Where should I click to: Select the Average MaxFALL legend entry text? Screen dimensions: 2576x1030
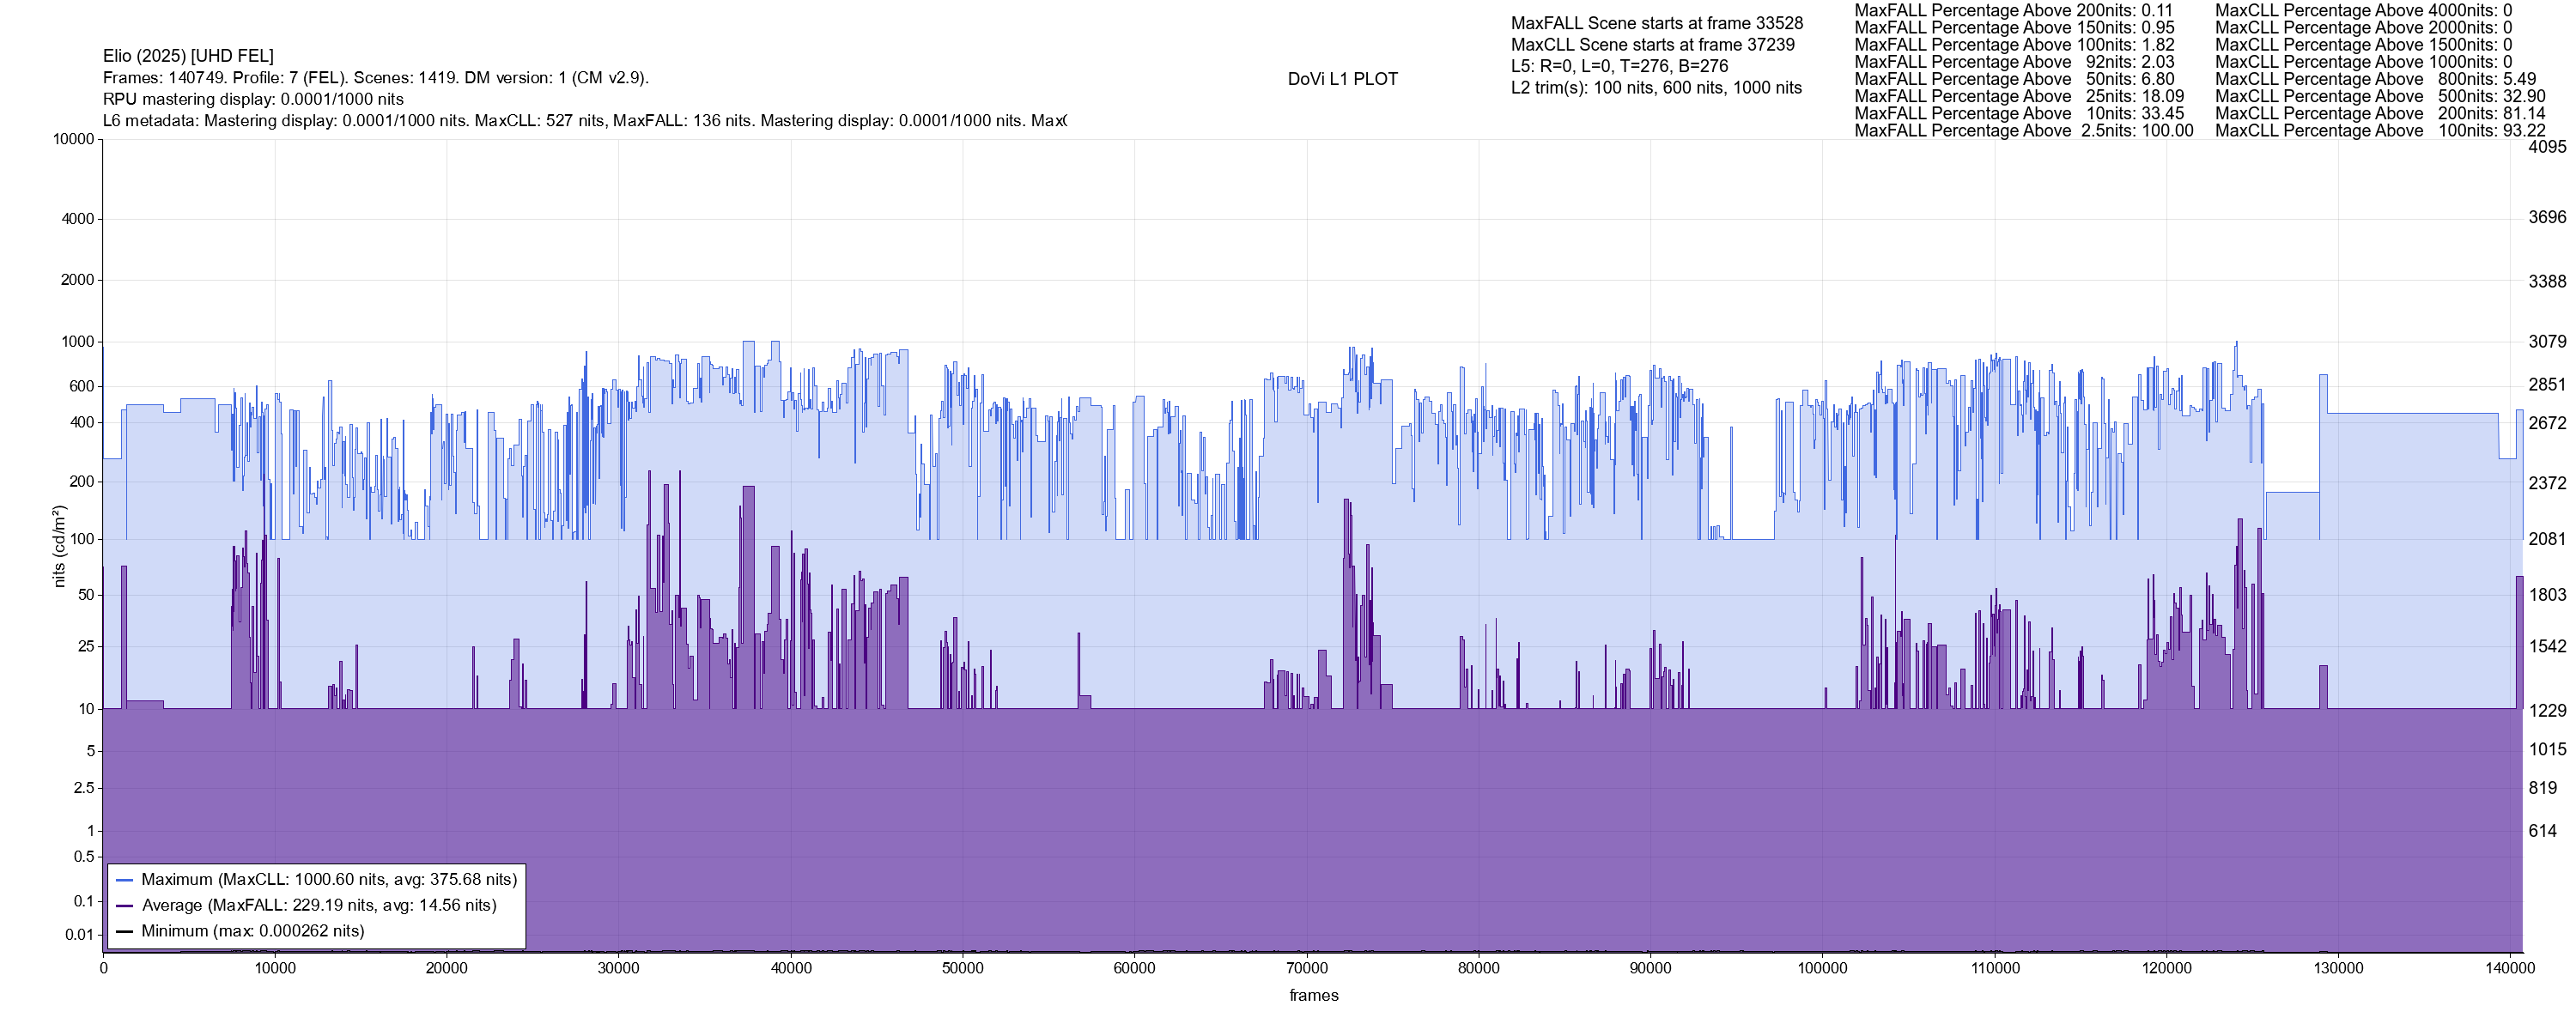coord(319,906)
